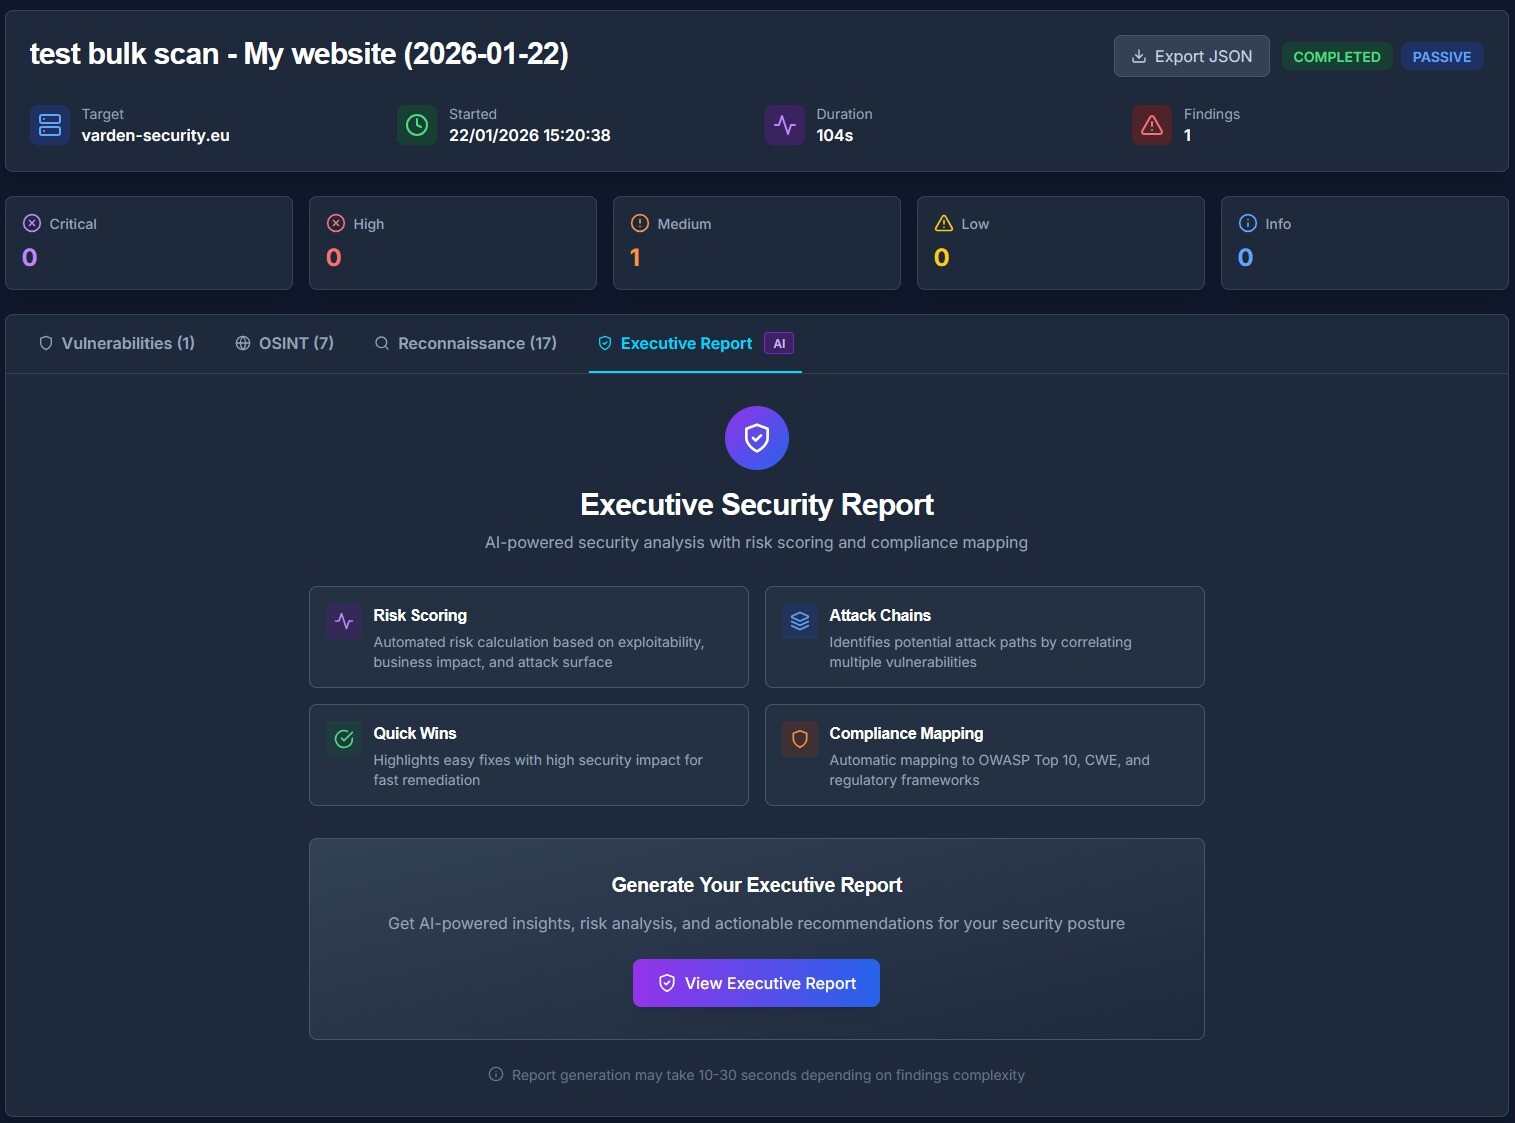Open the Reconnaissance (17) tab

click(x=466, y=343)
